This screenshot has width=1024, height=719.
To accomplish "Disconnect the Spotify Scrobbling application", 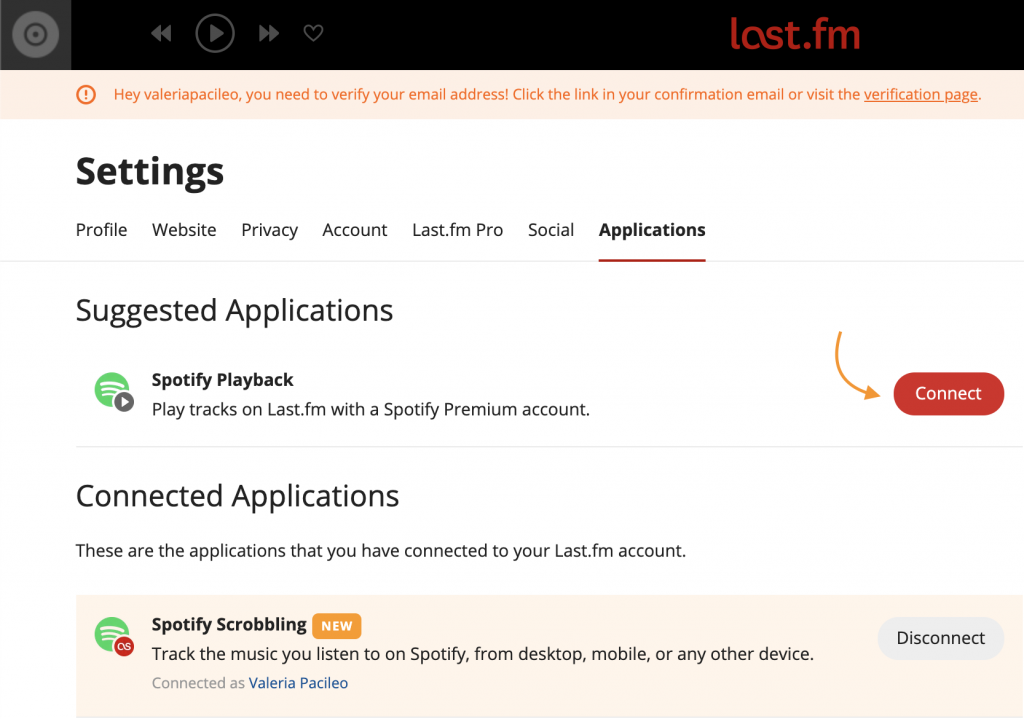I will pyautogui.click(x=940, y=638).
